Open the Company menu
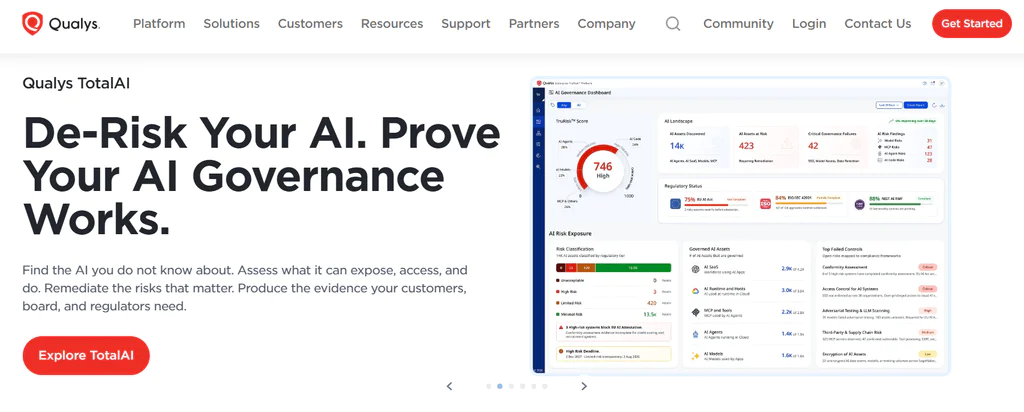This screenshot has width=1024, height=412. [606, 24]
